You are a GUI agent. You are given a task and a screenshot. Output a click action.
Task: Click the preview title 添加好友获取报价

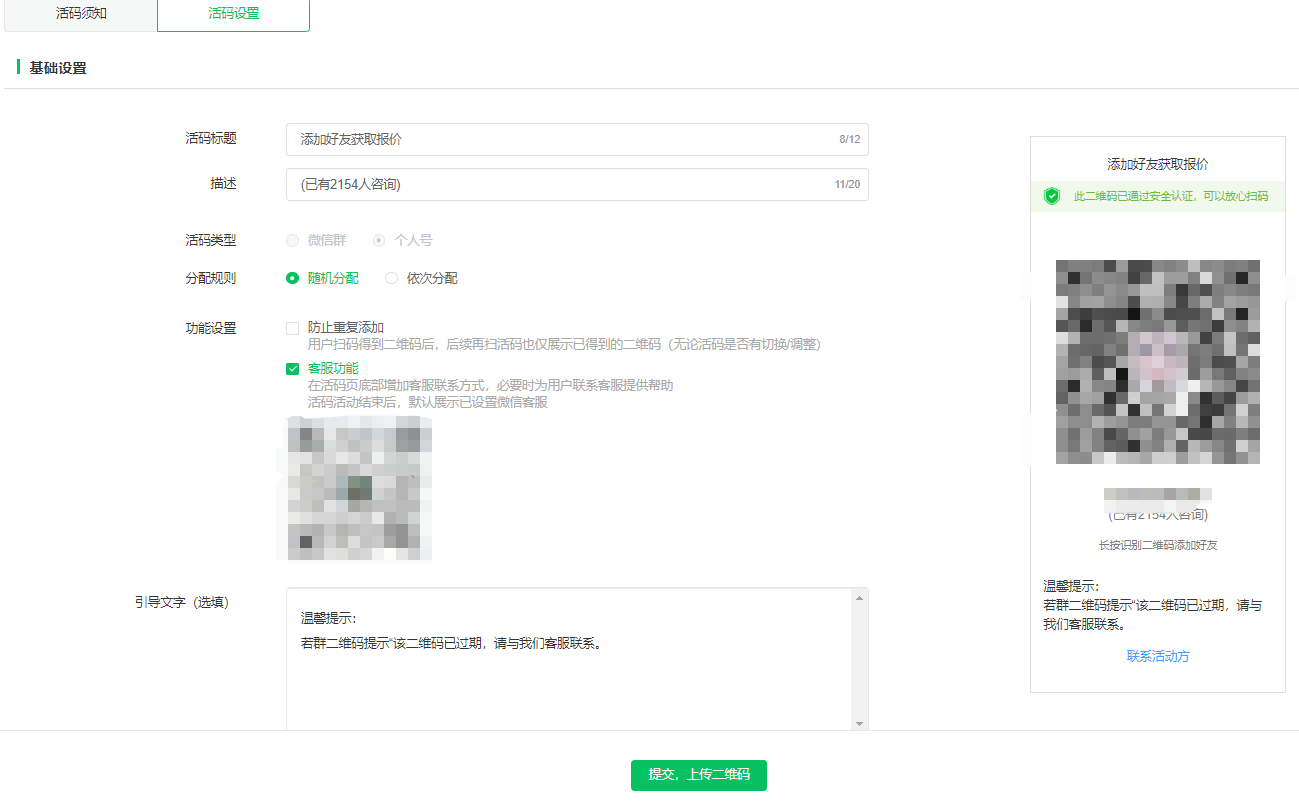(x=1158, y=164)
